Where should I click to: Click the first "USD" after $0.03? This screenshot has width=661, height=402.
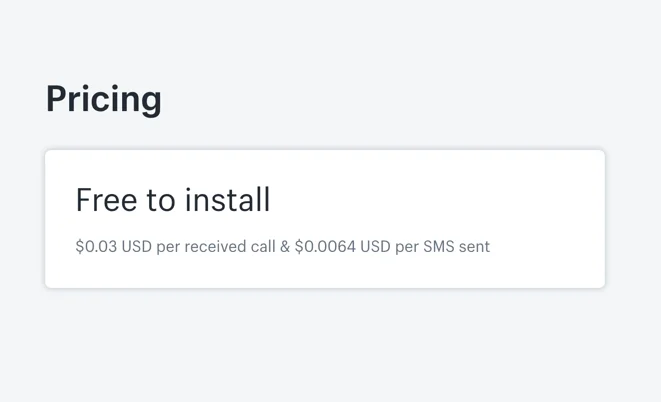136,246
